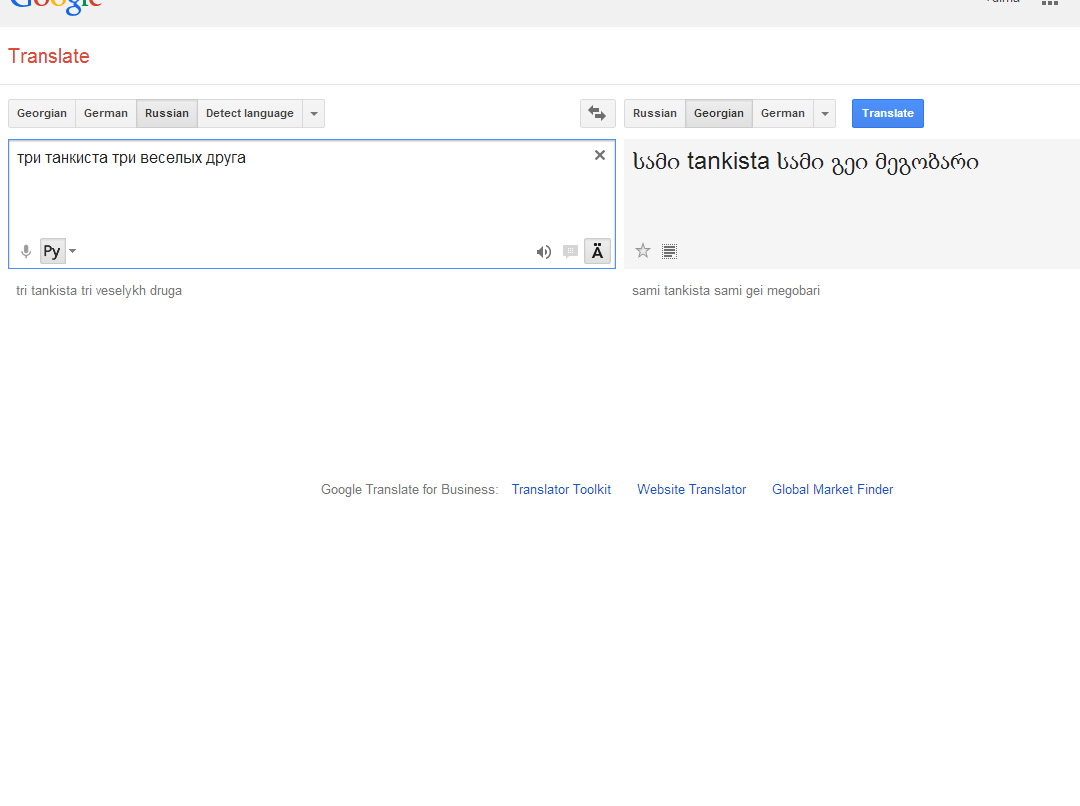This screenshot has height=806, width=1080.
Task: Open the source language dropdown arrow
Action: pos(313,114)
